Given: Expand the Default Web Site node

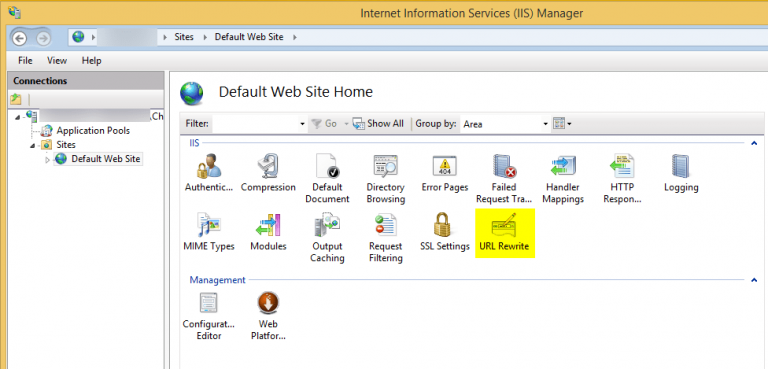Looking at the screenshot, I should 48,160.
